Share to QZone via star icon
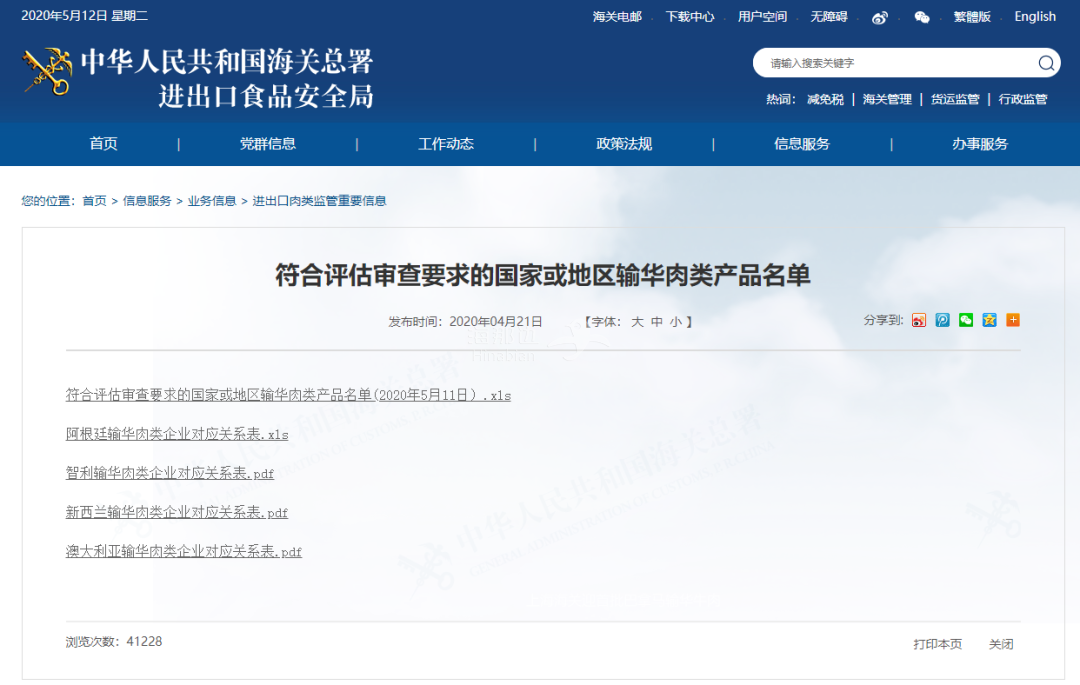The image size is (1080, 685). click(989, 321)
